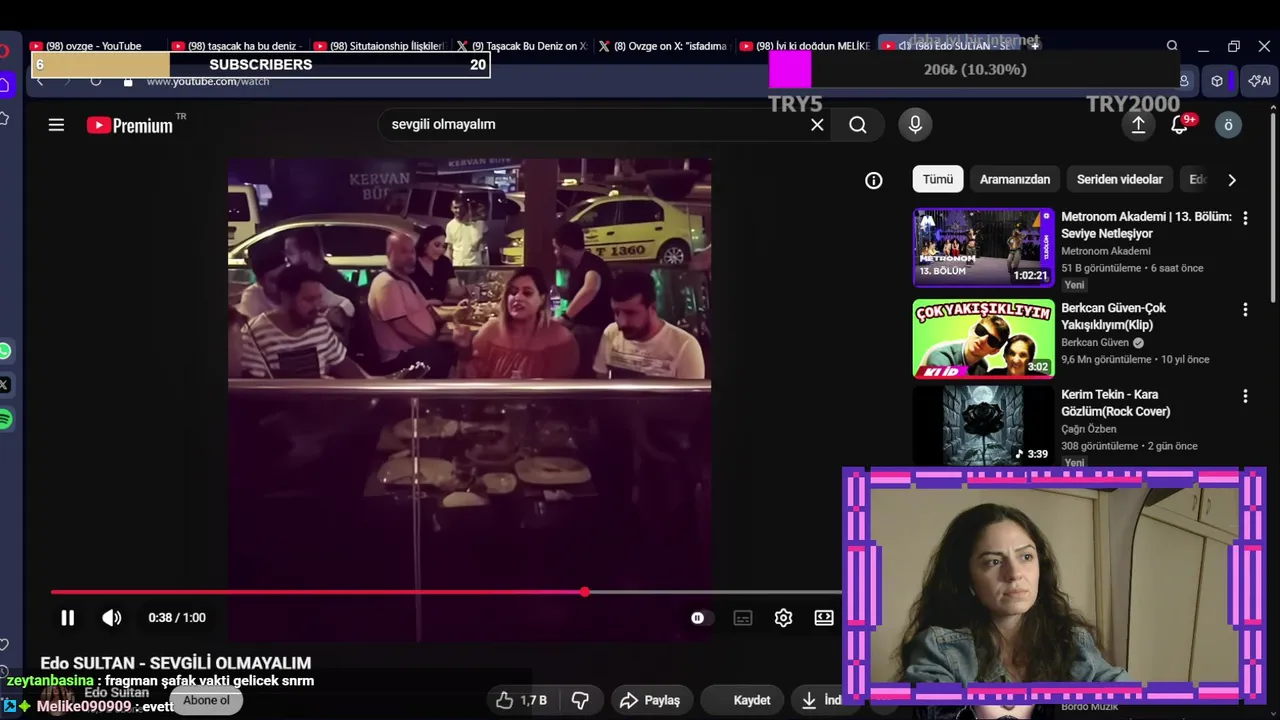Switch to '(98) taşacak ha bu deniz' tab
Screen dimensions: 1280x720
237,46
